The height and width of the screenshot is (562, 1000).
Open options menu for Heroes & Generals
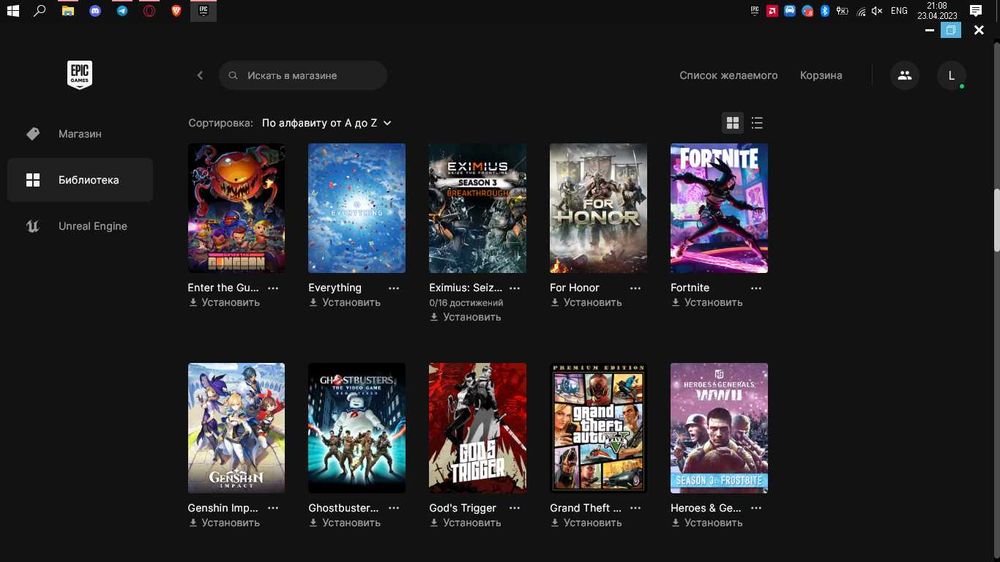[756, 508]
